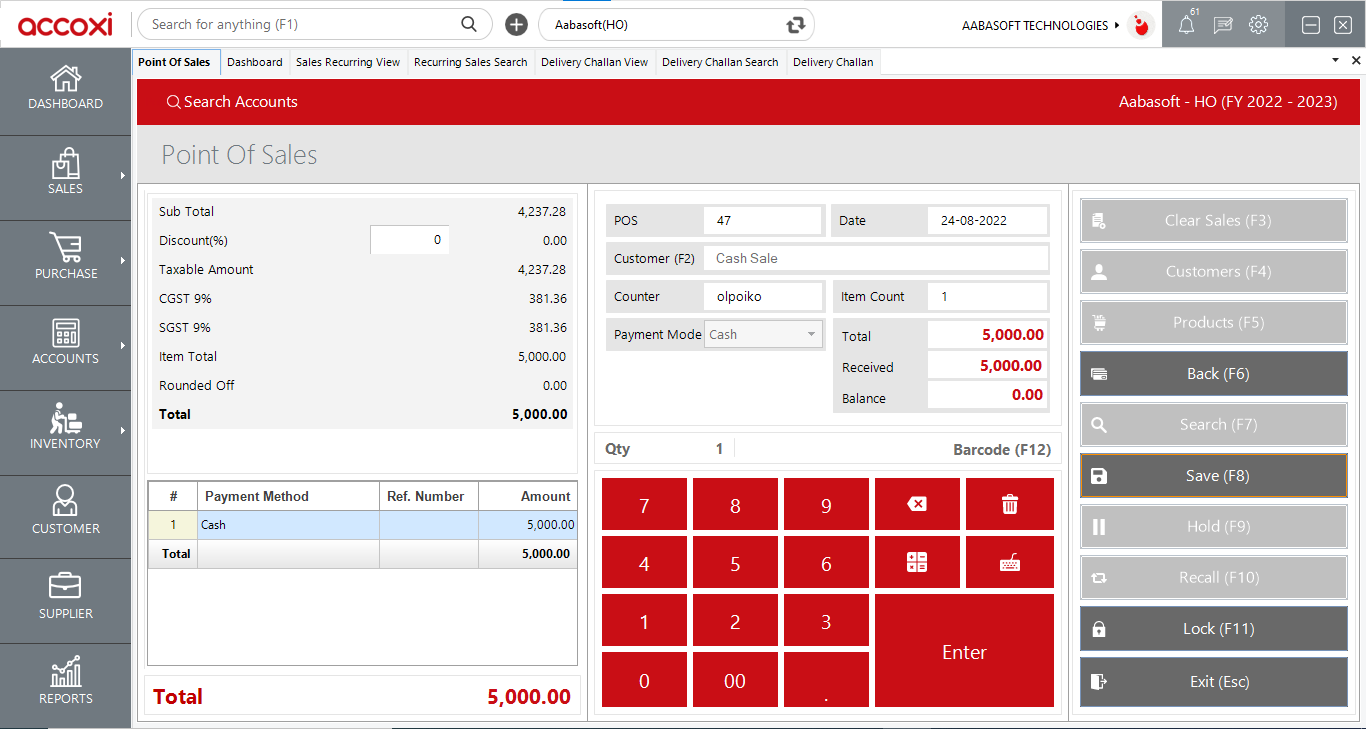Viewport: 1366px width, 729px height.
Task: Click the Lock (F11) button
Action: (1214, 629)
